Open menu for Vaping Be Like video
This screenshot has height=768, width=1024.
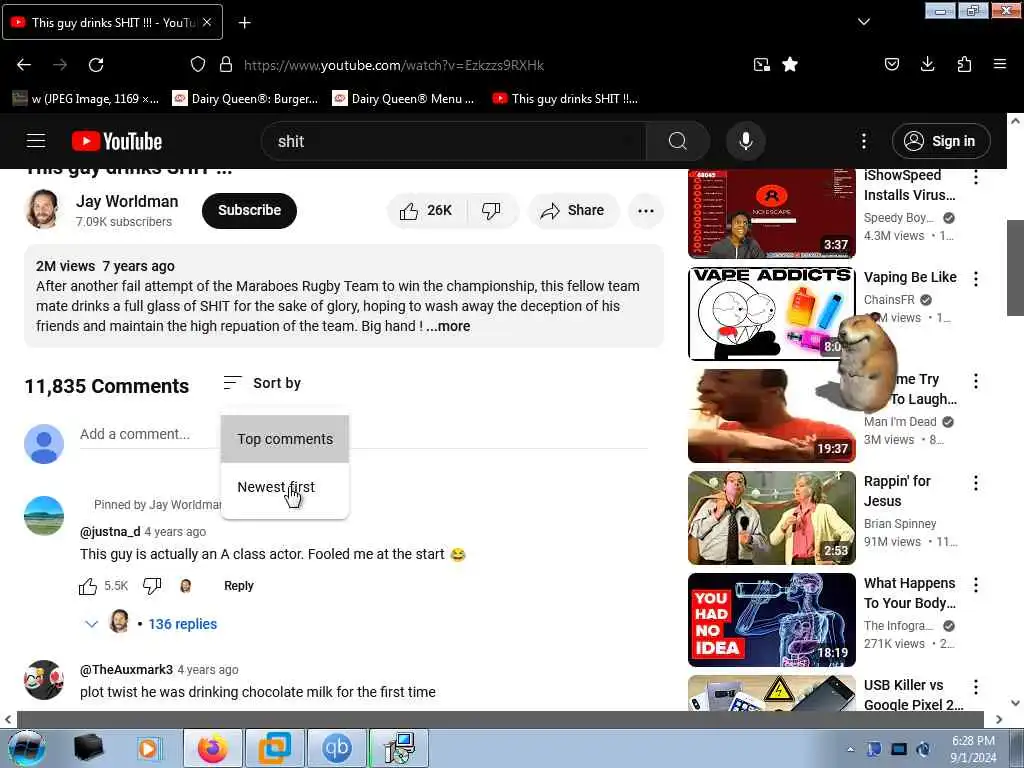point(976,279)
